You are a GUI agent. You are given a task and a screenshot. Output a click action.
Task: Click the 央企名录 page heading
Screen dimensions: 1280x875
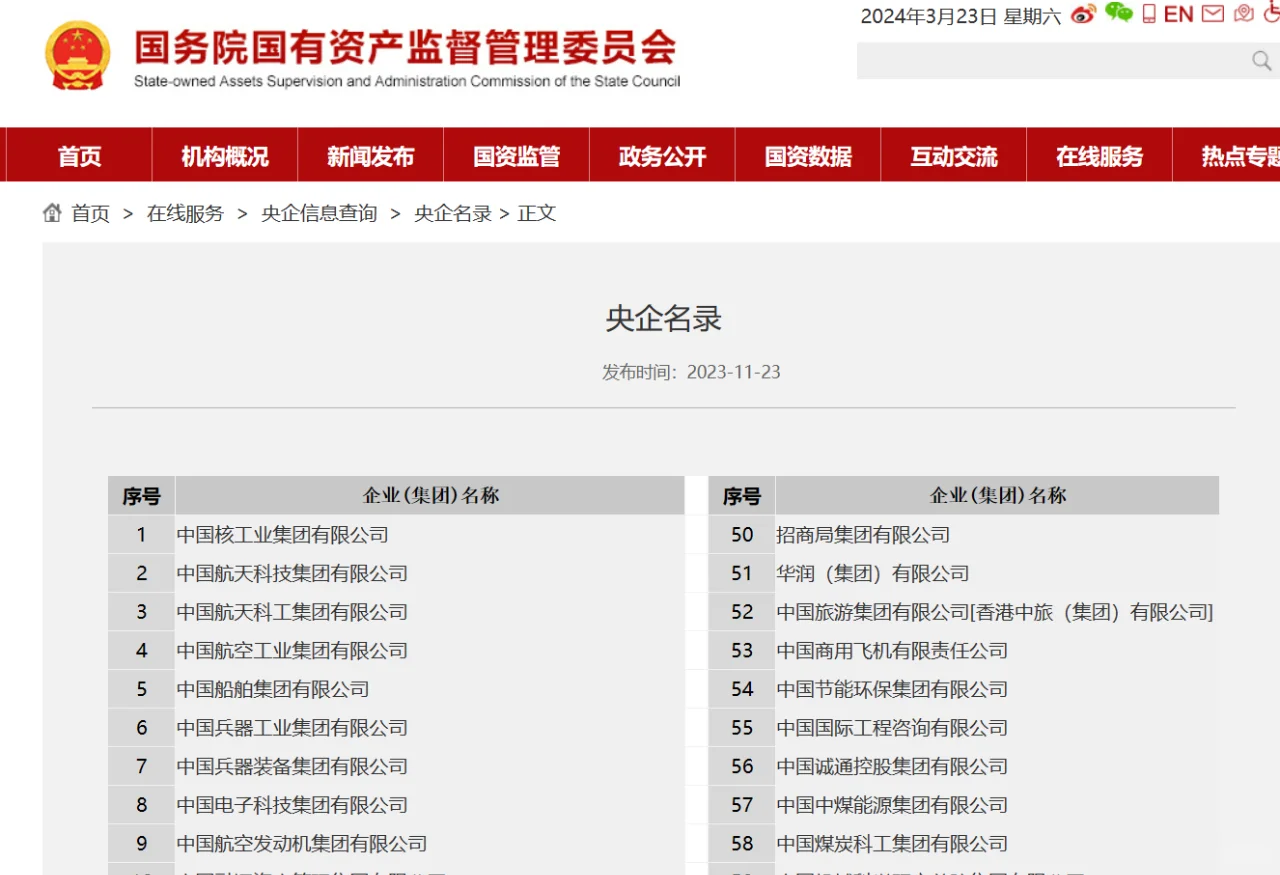pos(664,319)
